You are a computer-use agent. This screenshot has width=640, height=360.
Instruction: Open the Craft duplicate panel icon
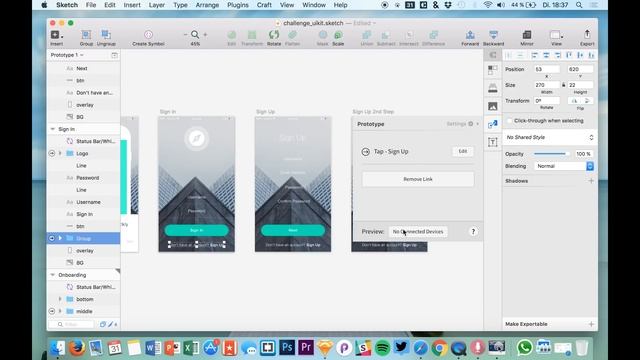(493, 70)
